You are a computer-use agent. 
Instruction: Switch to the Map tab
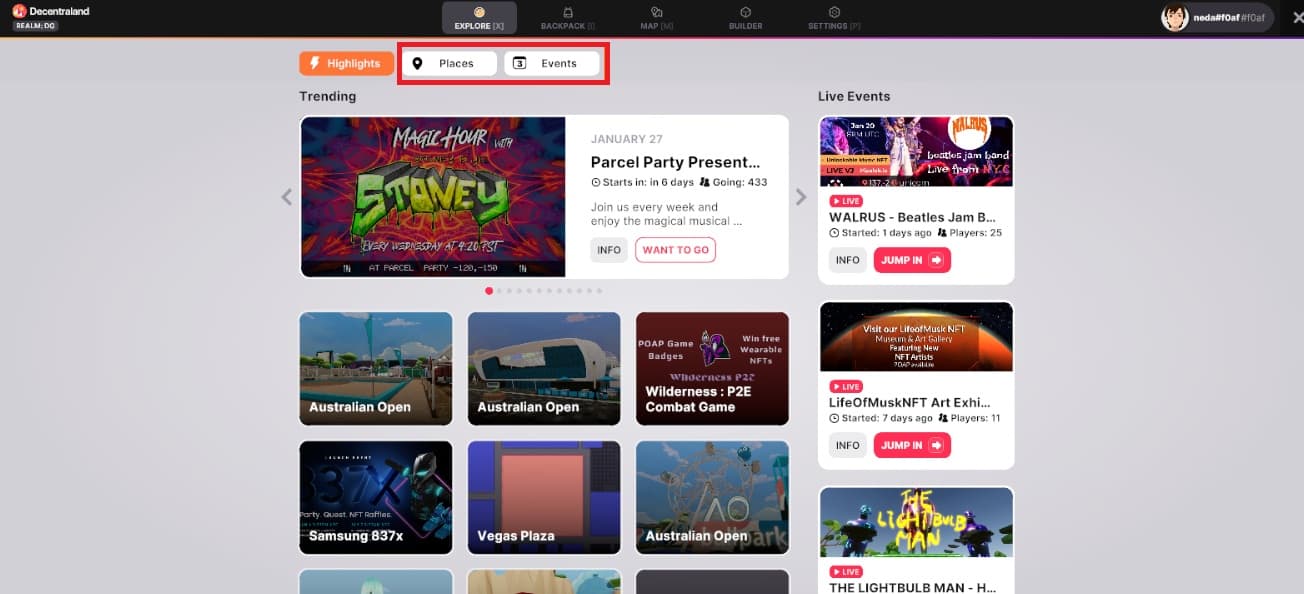[x=657, y=17]
